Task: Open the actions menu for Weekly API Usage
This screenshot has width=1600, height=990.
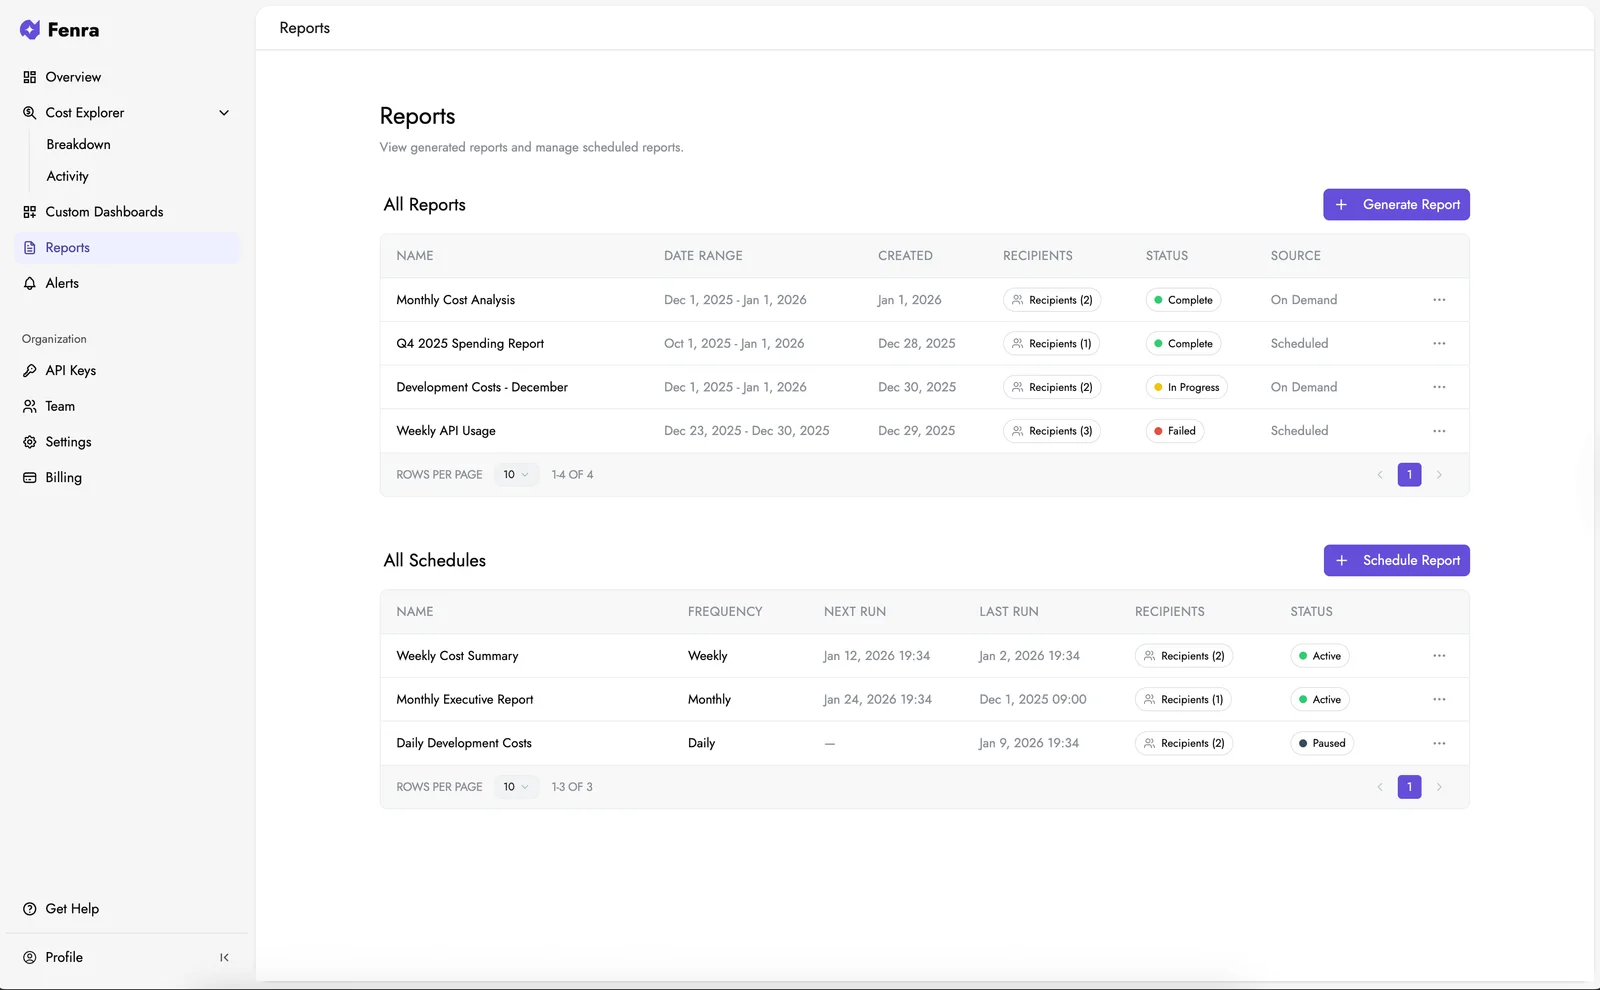Action: [1439, 430]
